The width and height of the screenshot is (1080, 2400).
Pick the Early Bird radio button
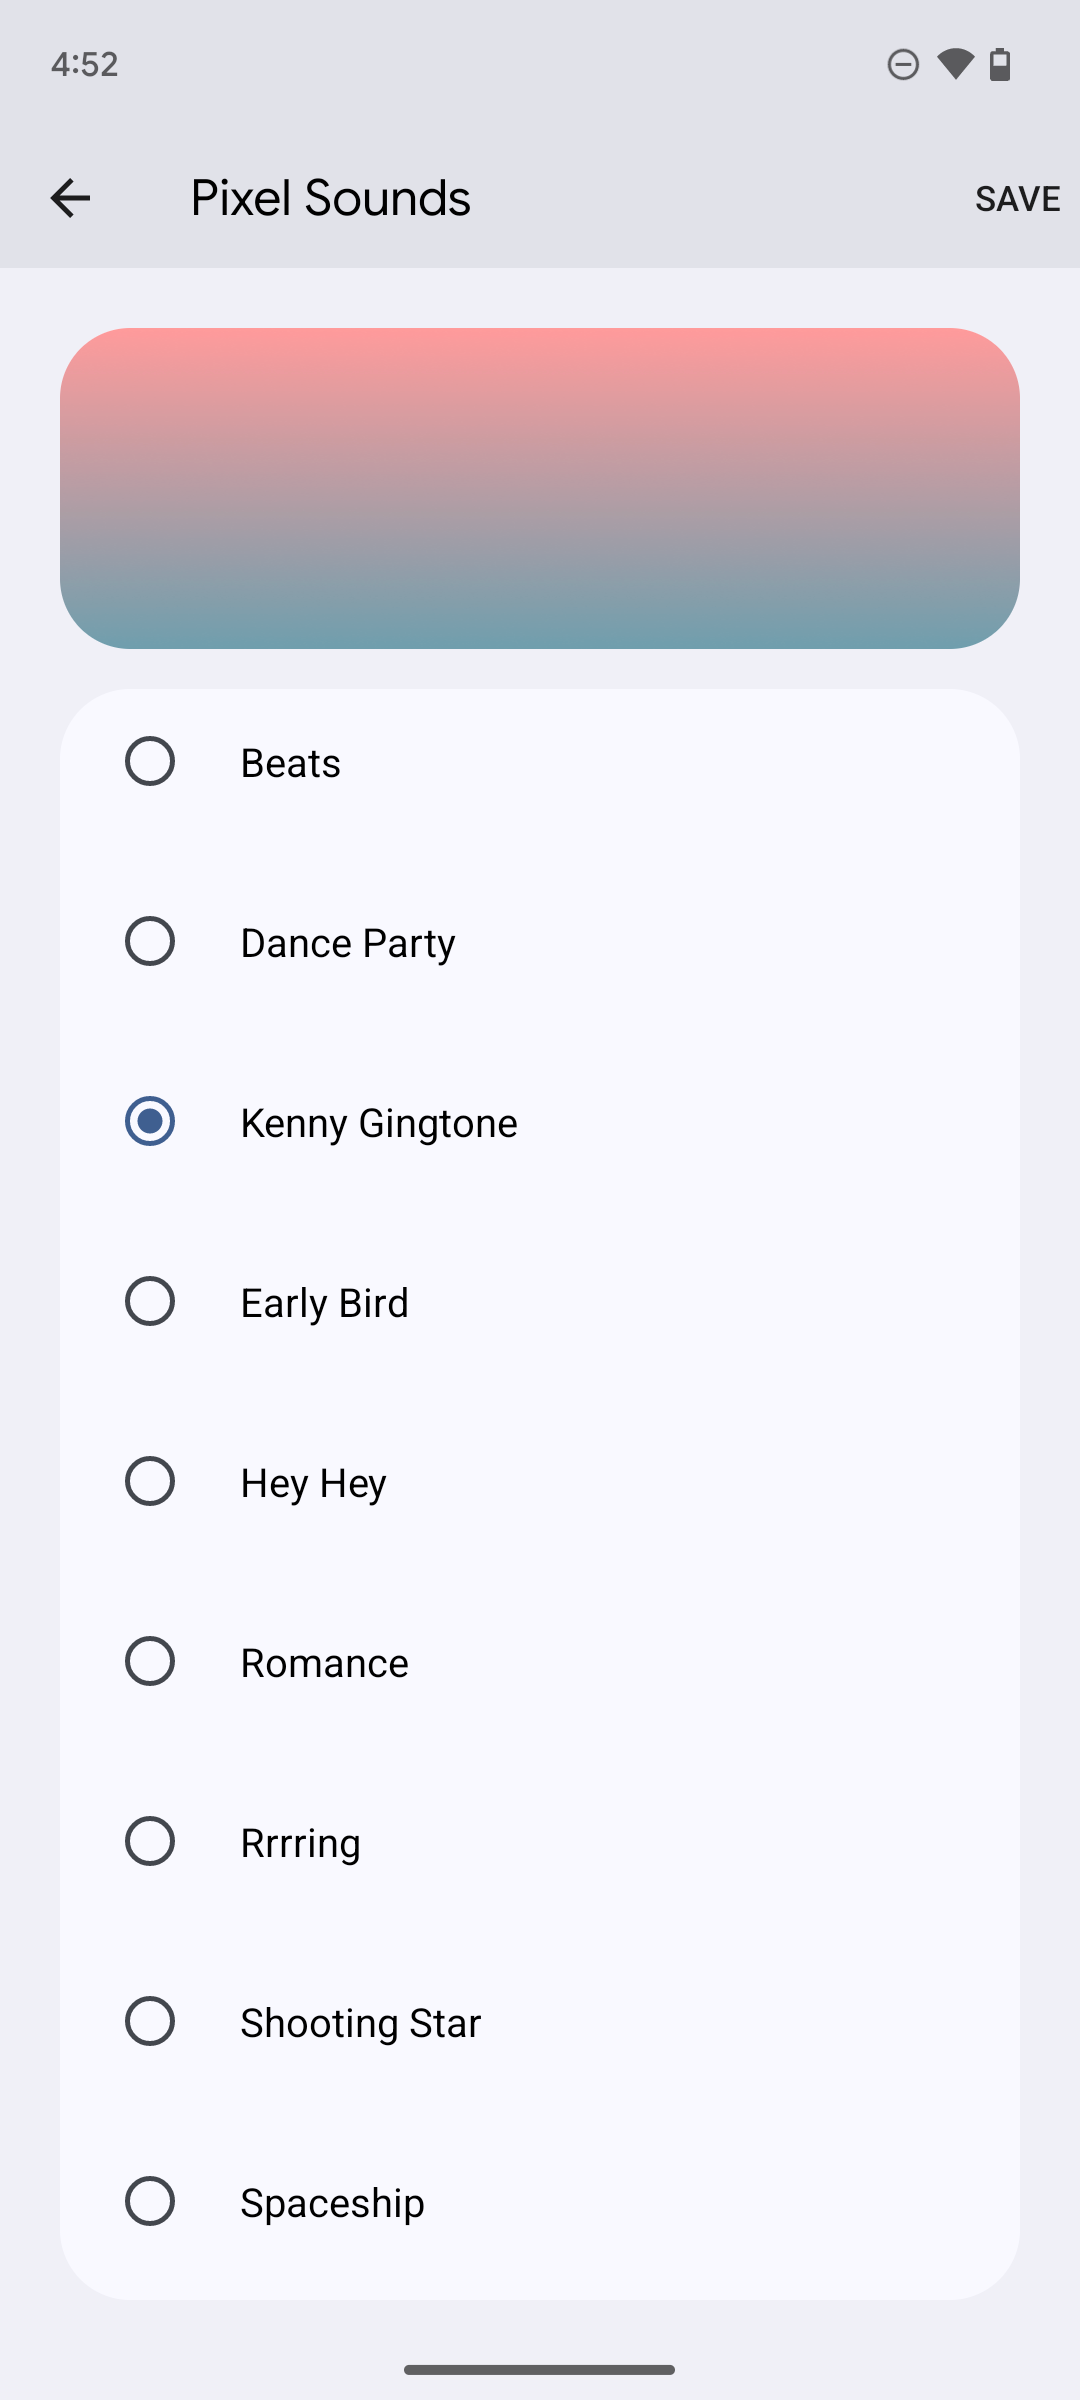150,1302
